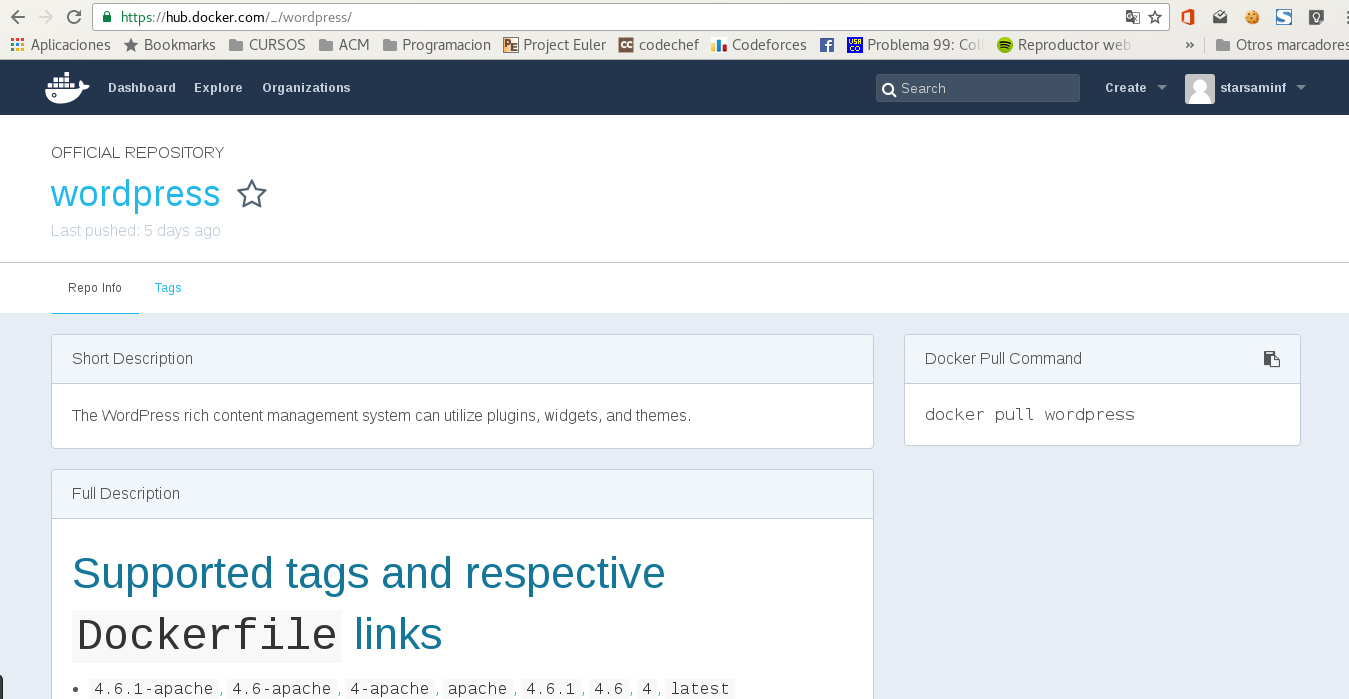Click the OFFICIAL REPOSITORY label
This screenshot has width=1349, height=699.
click(138, 153)
